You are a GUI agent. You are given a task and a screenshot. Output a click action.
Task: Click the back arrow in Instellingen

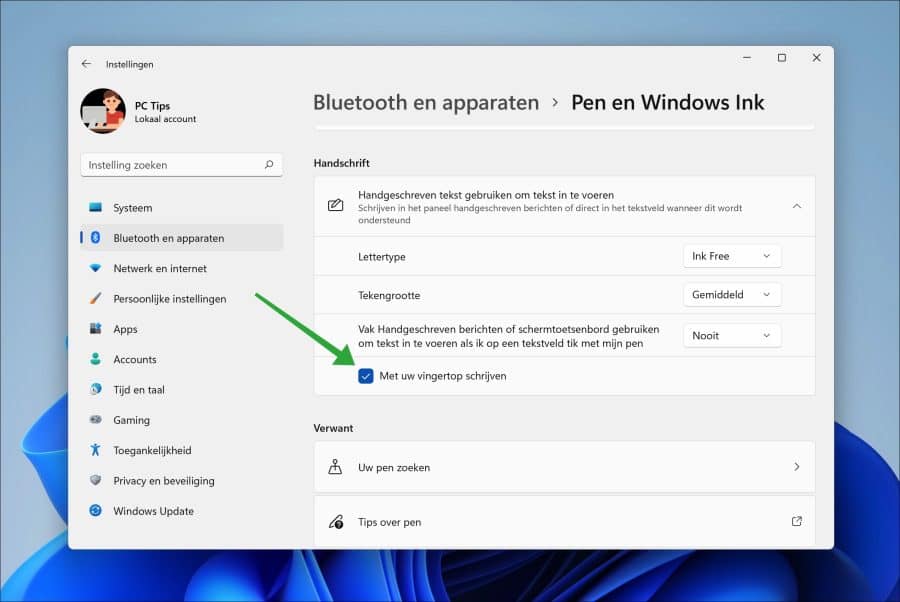[x=86, y=64]
